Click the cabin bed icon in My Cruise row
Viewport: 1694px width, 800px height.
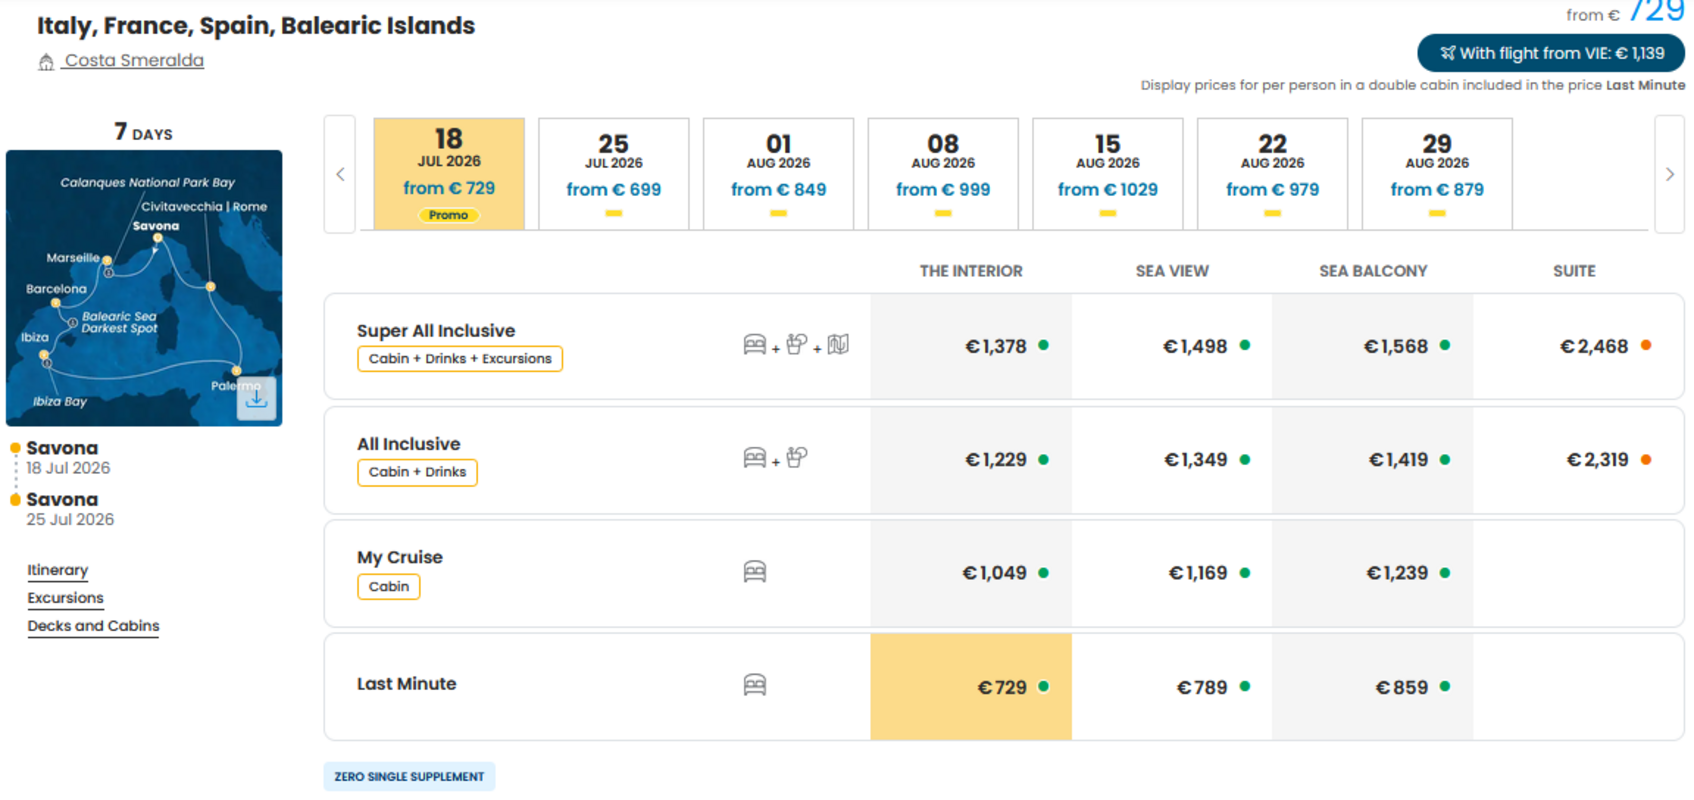pos(755,572)
